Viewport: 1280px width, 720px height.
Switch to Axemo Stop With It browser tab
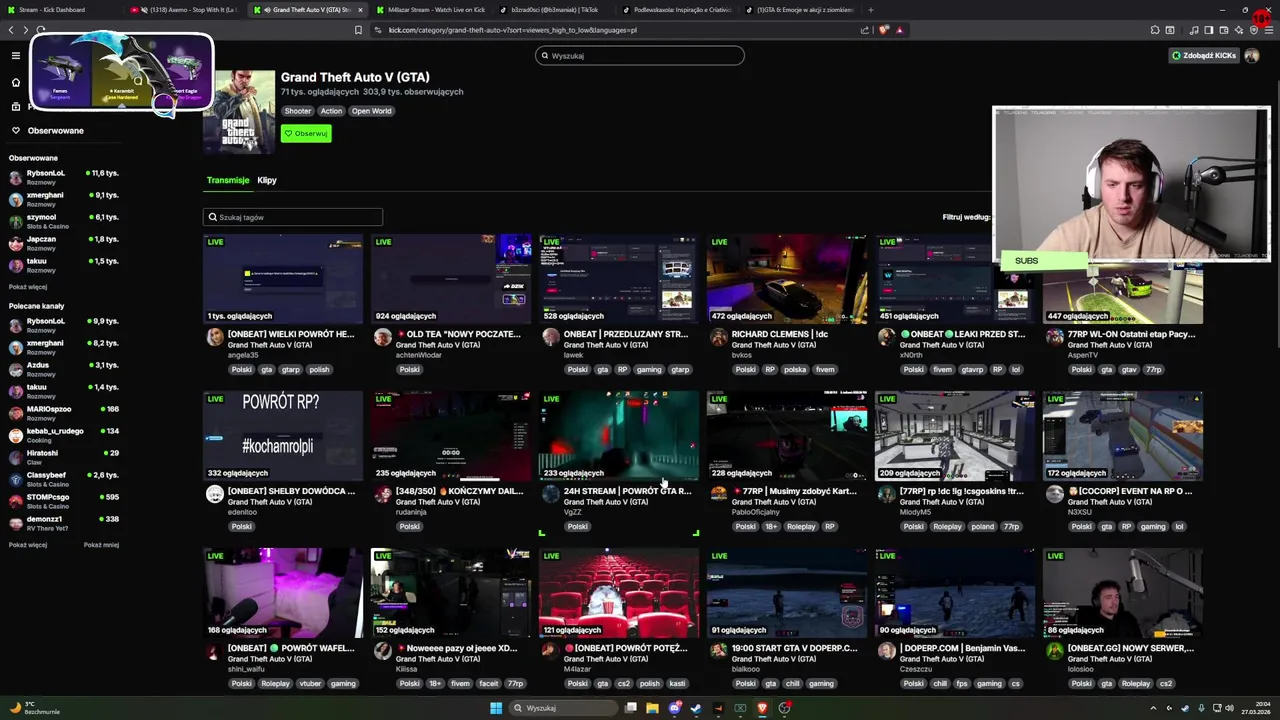pos(186,10)
